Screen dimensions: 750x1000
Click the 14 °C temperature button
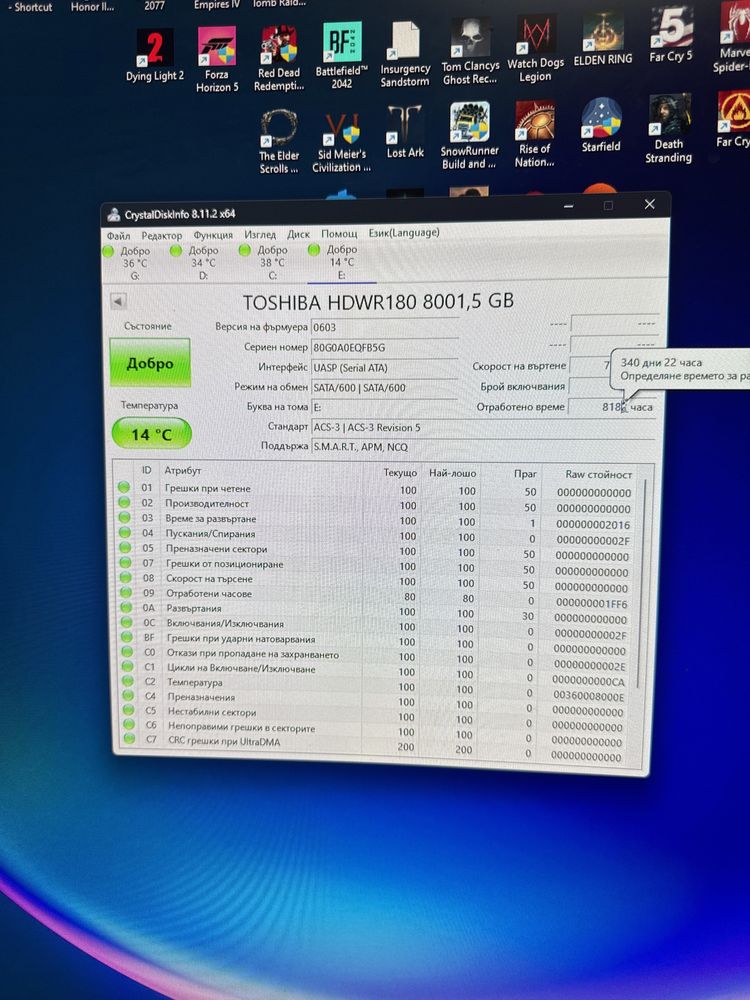click(152, 434)
